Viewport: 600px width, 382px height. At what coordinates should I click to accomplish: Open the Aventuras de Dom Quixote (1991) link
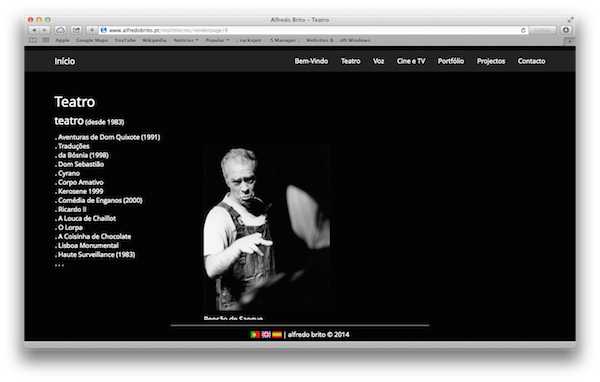107,137
